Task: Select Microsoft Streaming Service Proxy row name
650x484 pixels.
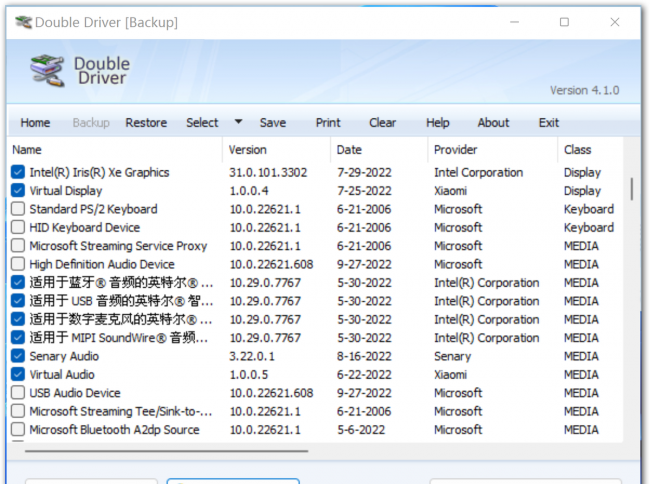Action: 118,246
